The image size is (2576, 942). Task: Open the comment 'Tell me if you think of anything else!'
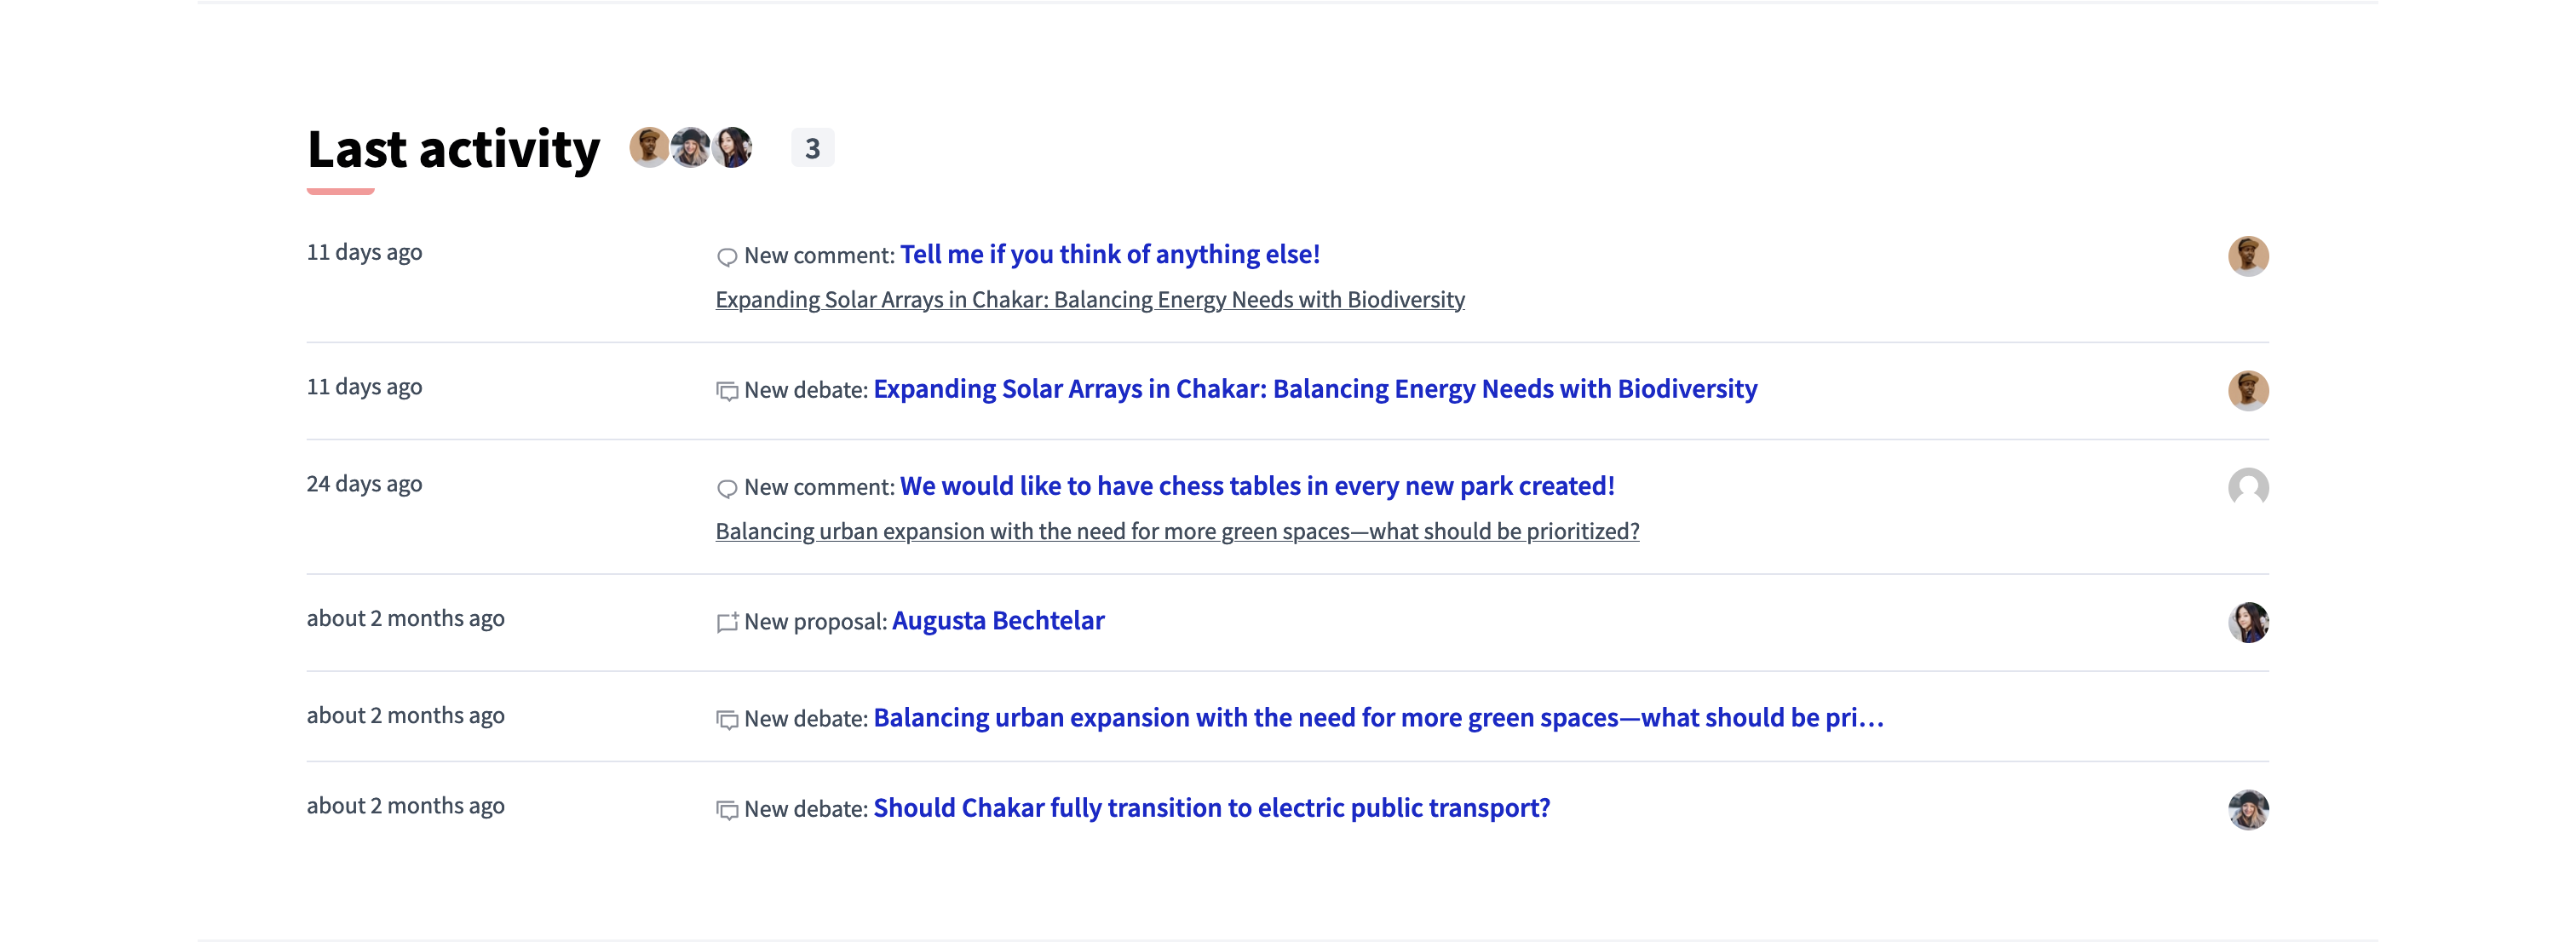click(x=1109, y=254)
